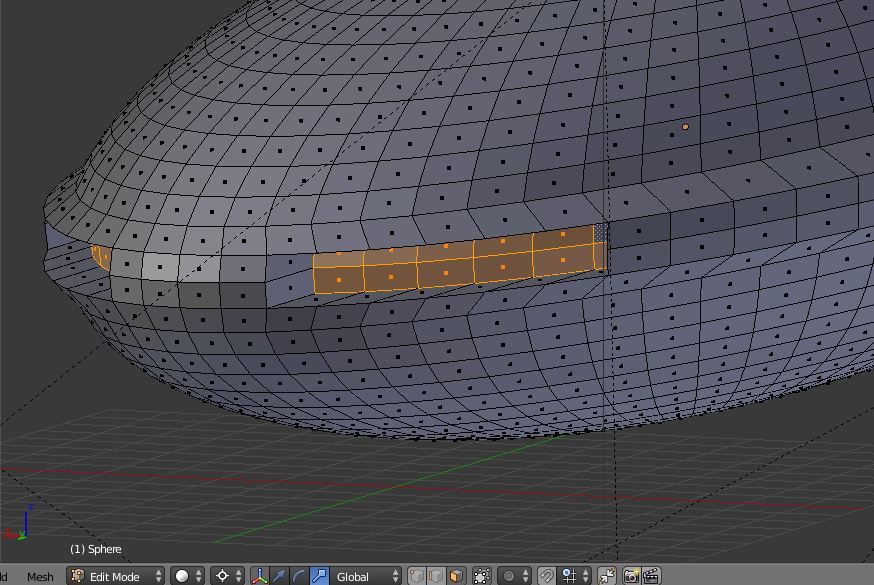
Task: Open the Mesh menu
Action: coord(40,576)
